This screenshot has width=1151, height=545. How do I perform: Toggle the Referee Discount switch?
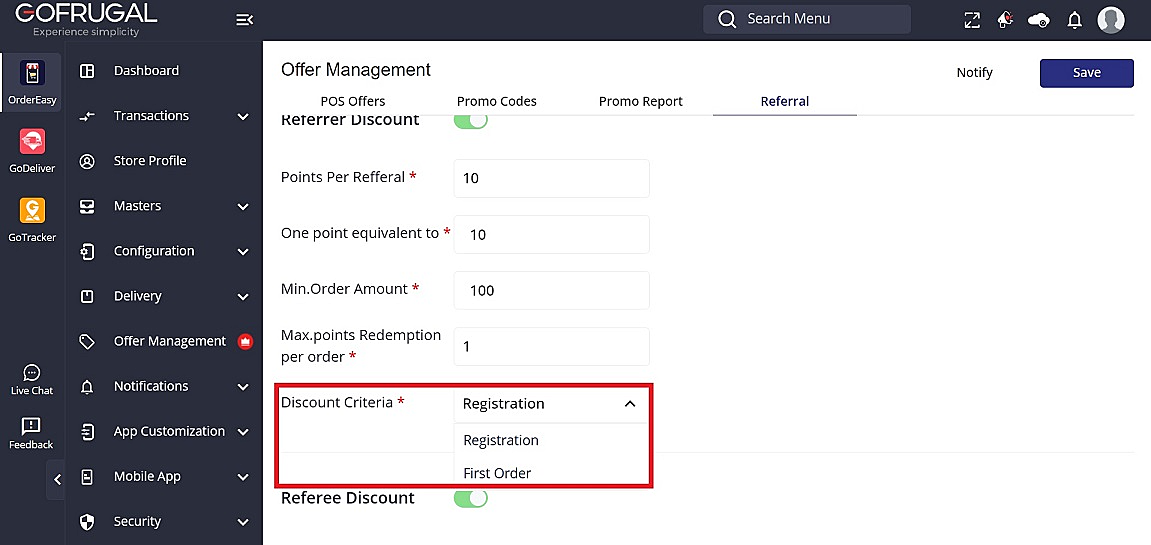[471, 498]
